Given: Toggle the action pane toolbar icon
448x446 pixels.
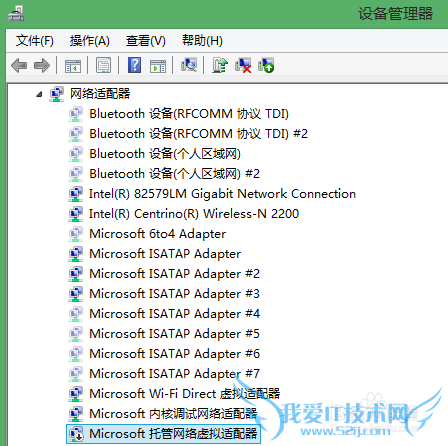Looking at the screenshot, I should pyautogui.click(x=158, y=66).
